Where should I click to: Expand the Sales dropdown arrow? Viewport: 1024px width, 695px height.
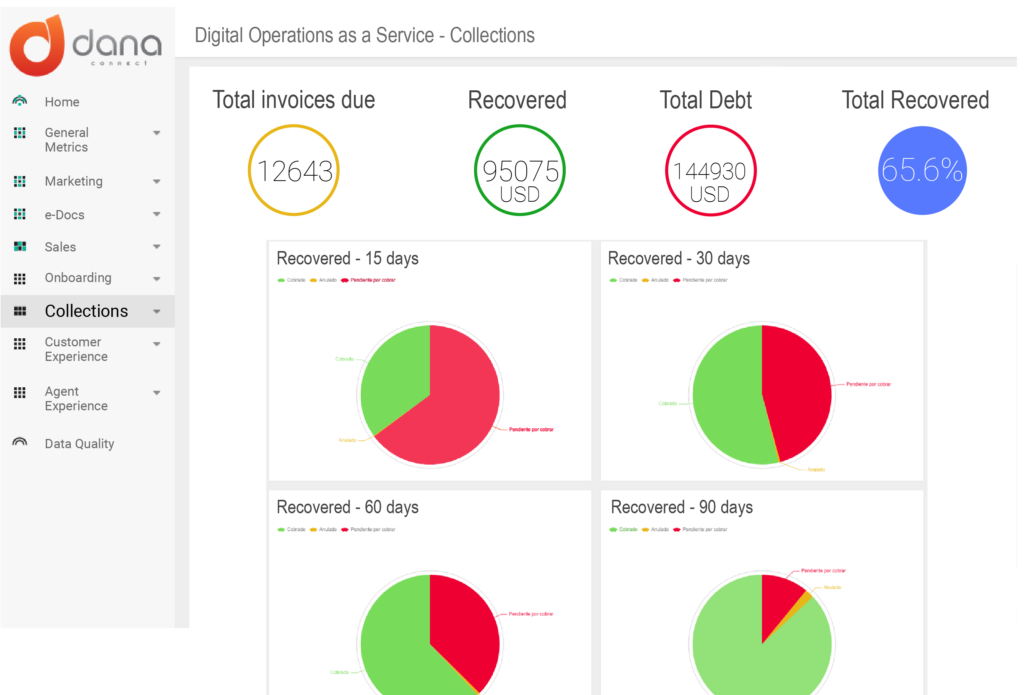(157, 246)
